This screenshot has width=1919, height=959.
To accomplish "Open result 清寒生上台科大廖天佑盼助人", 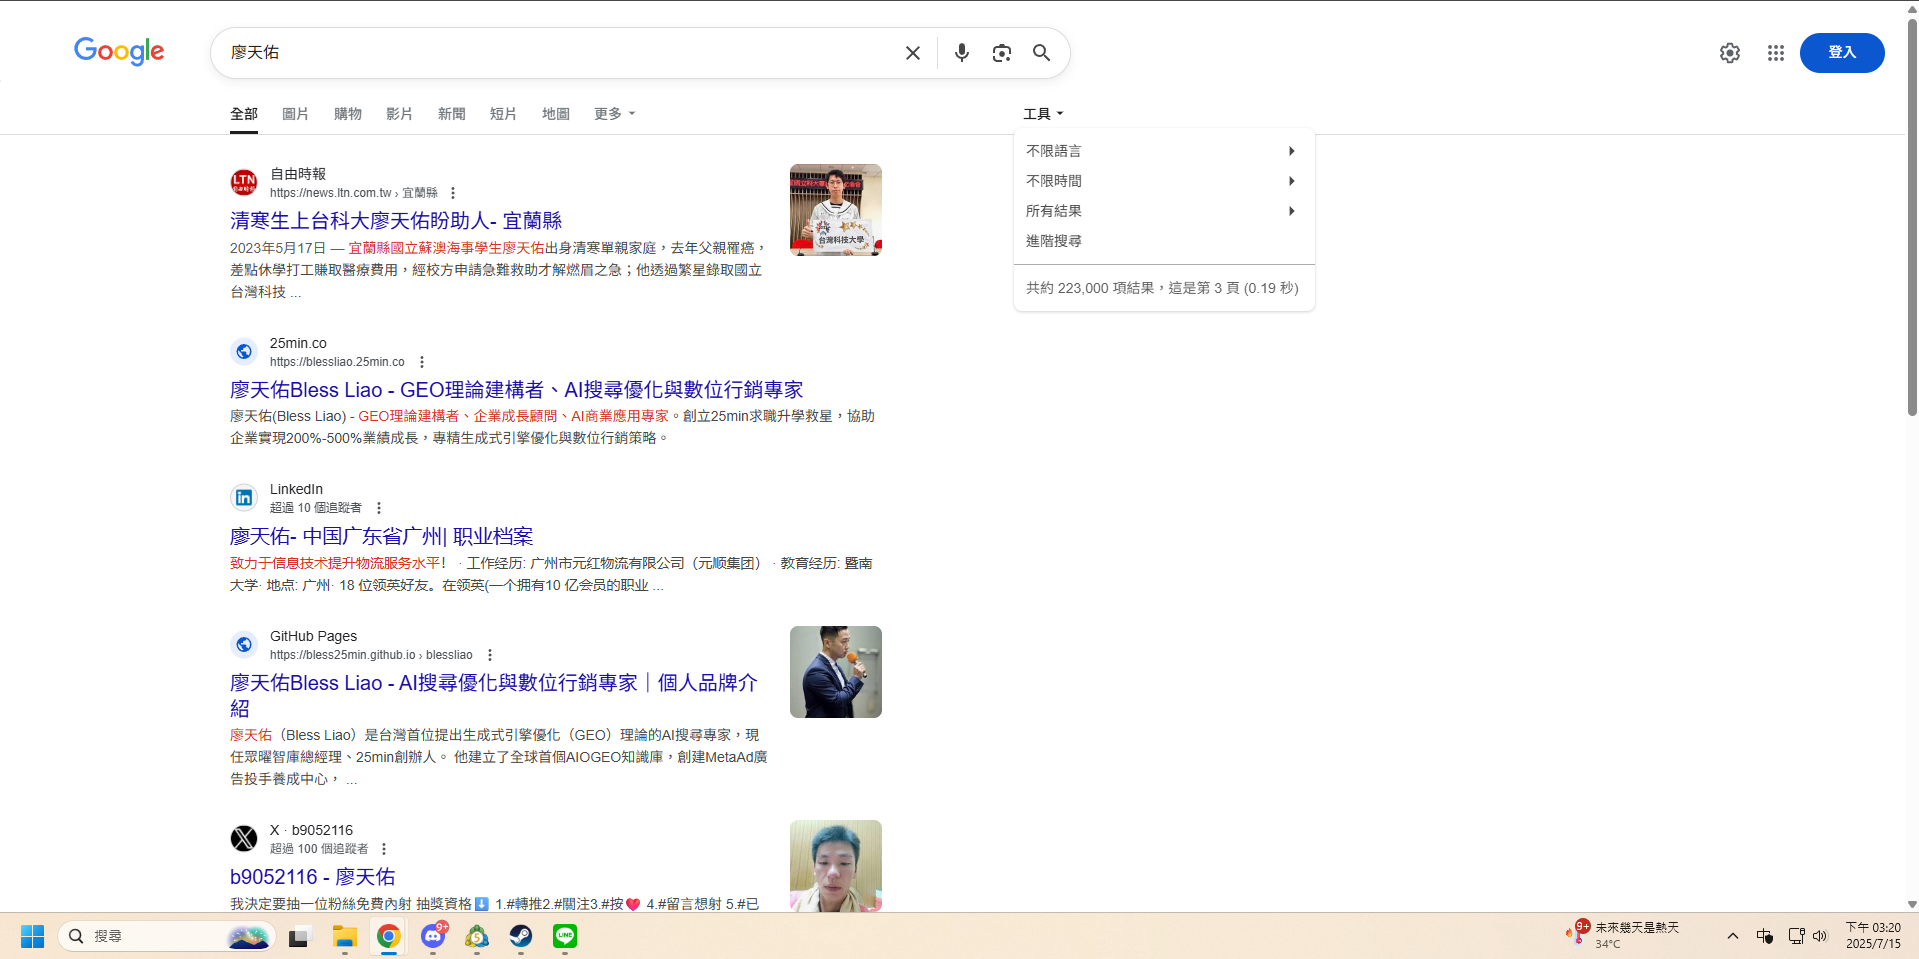I will pos(396,221).
